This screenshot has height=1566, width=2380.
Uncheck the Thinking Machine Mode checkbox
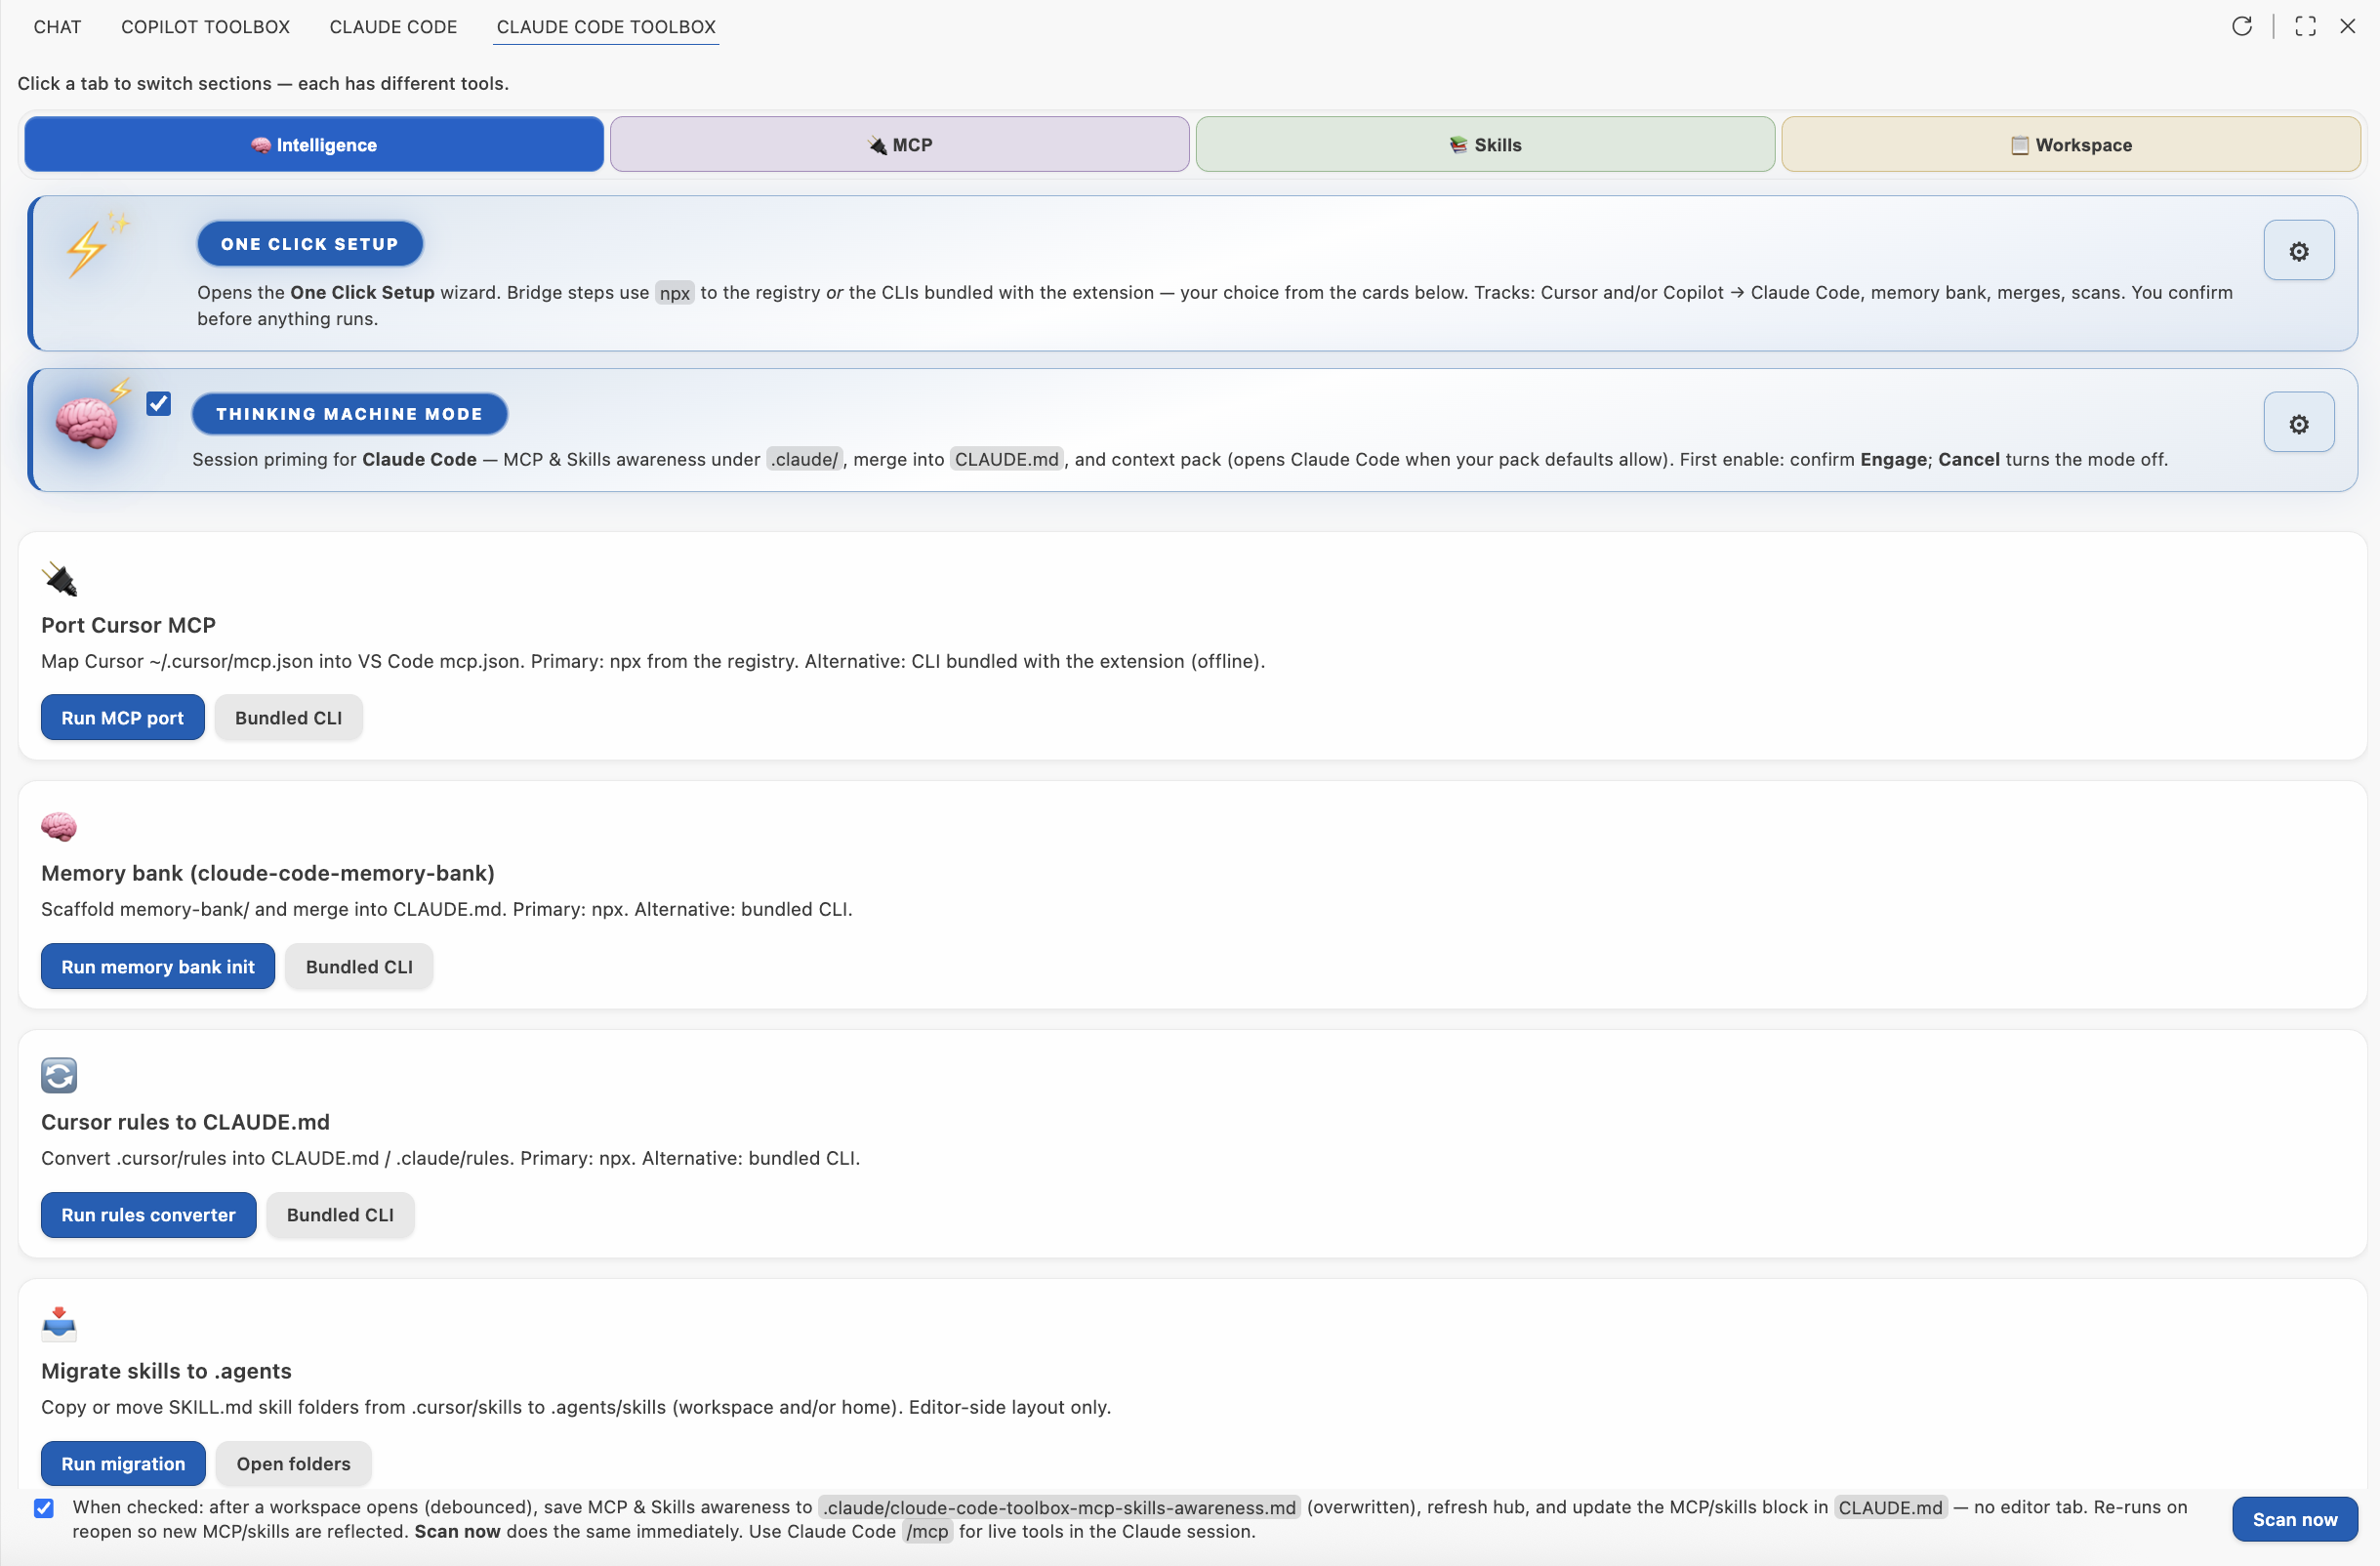pos(158,403)
